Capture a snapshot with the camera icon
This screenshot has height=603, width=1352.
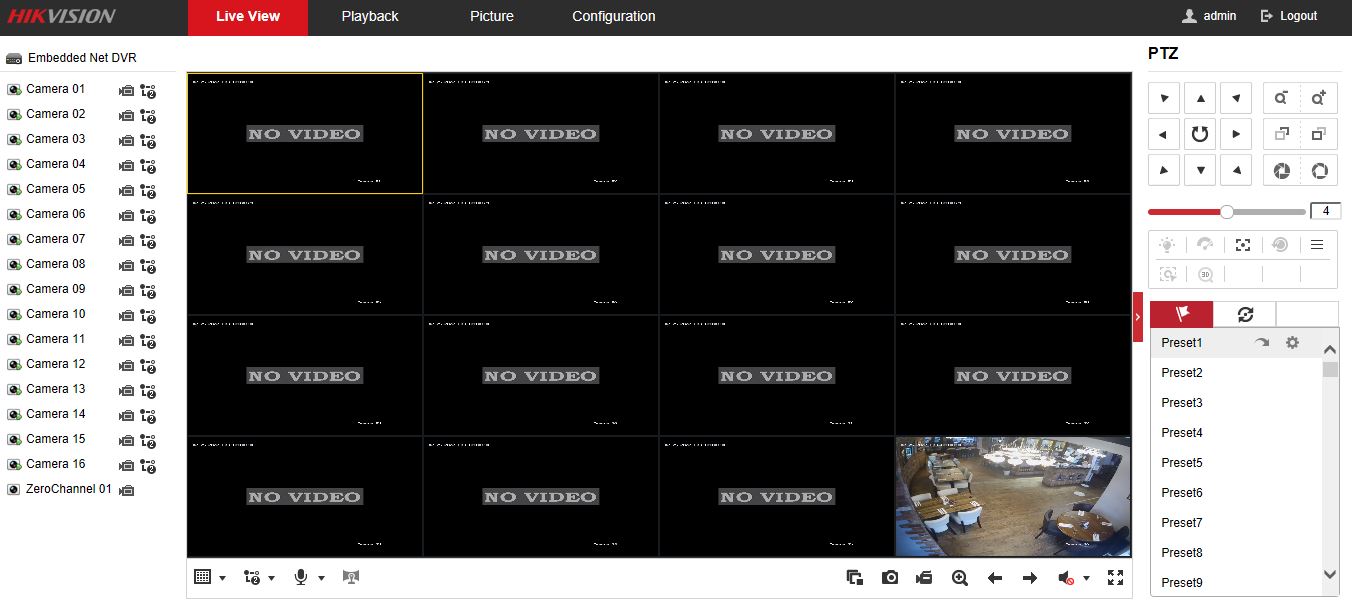[889, 578]
